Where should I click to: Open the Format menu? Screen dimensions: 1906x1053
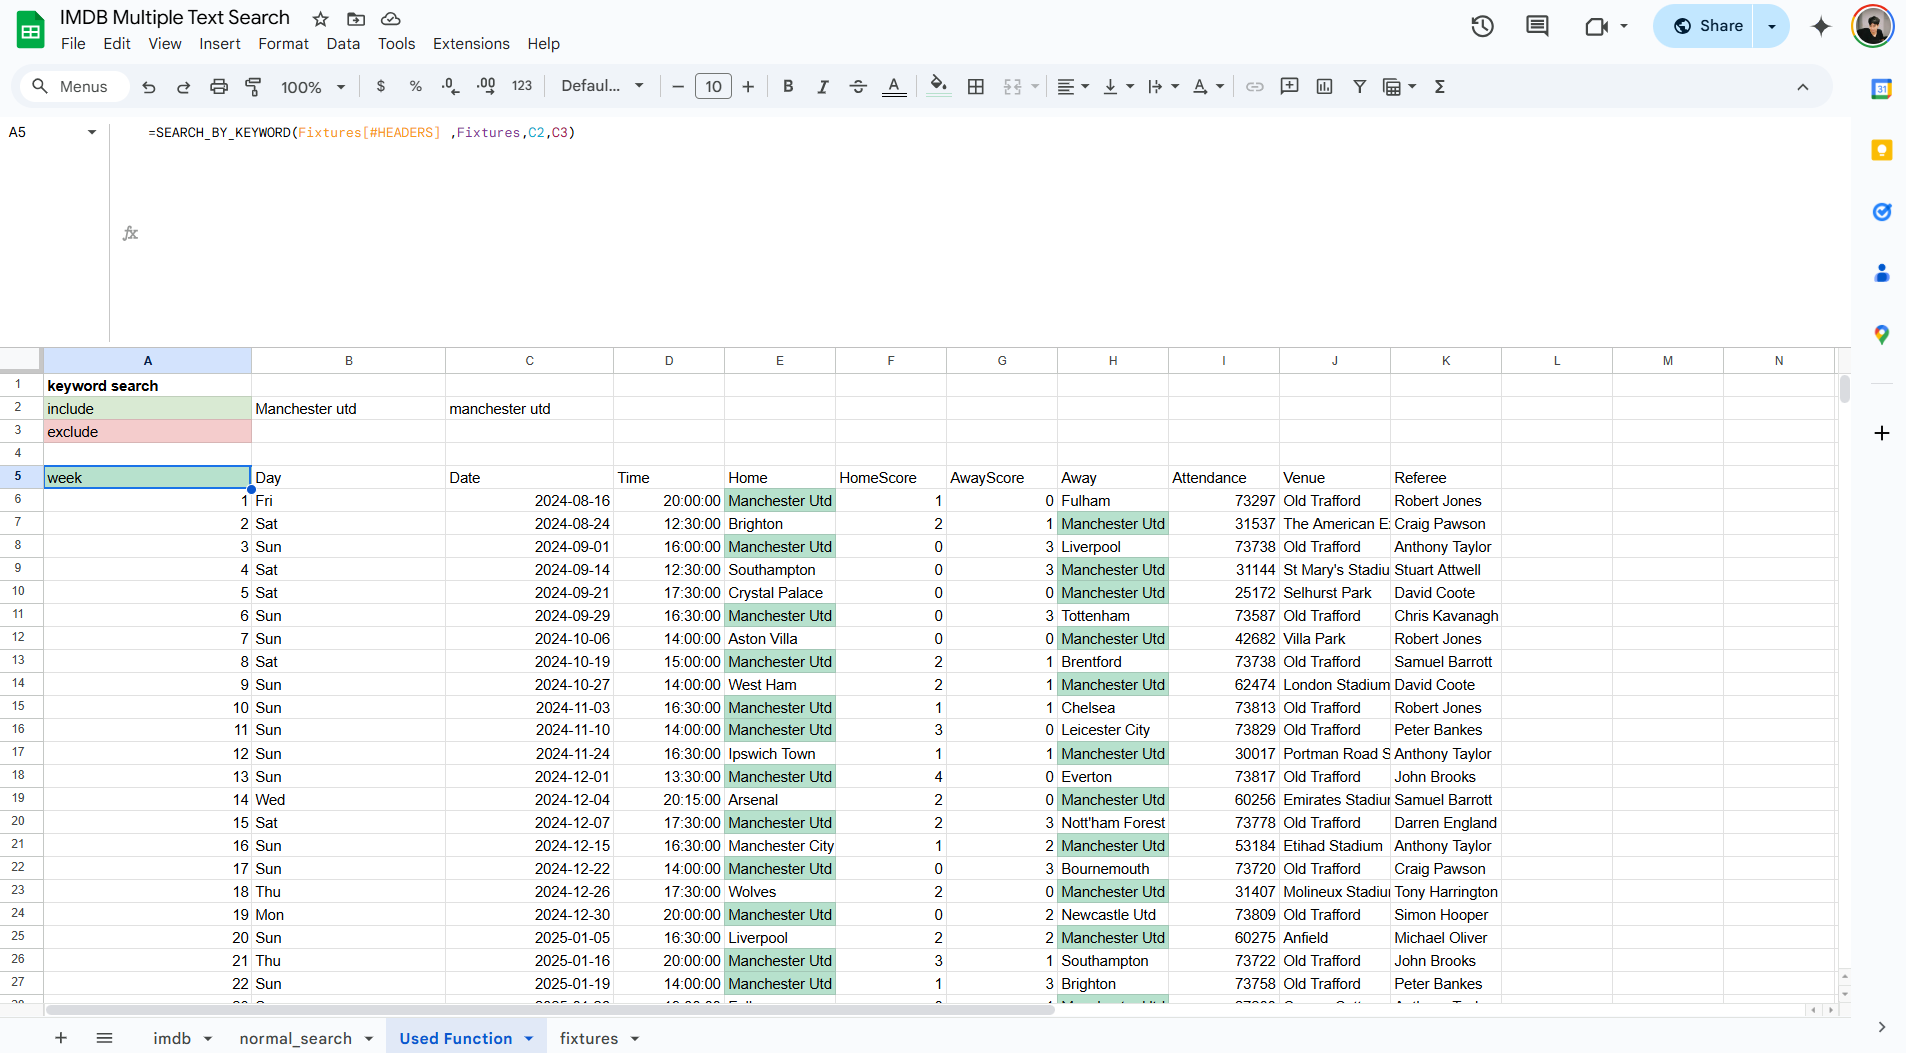[x=283, y=44]
